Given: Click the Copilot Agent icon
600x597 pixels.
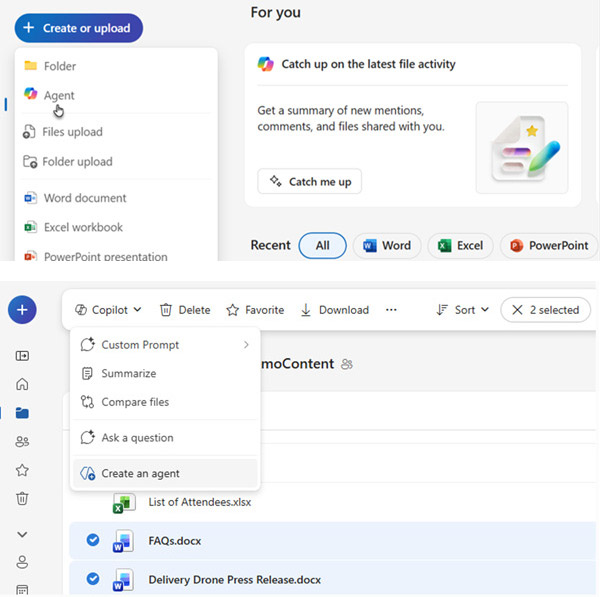Looking at the screenshot, I should [31, 94].
